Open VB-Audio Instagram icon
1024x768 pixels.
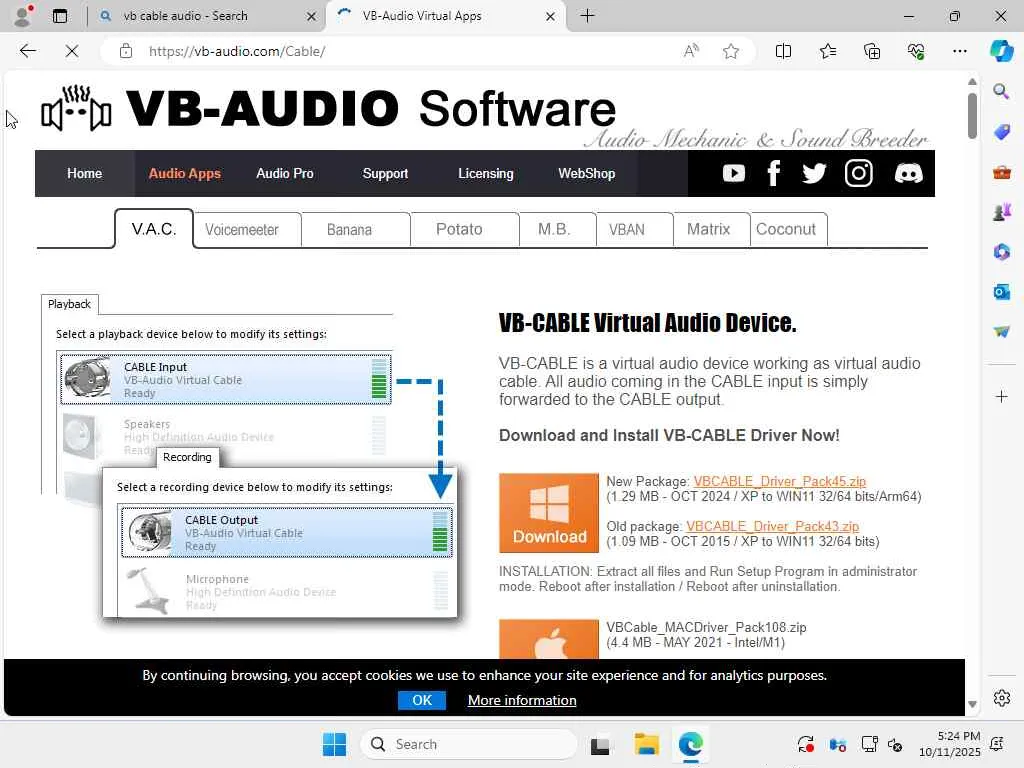(x=858, y=173)
